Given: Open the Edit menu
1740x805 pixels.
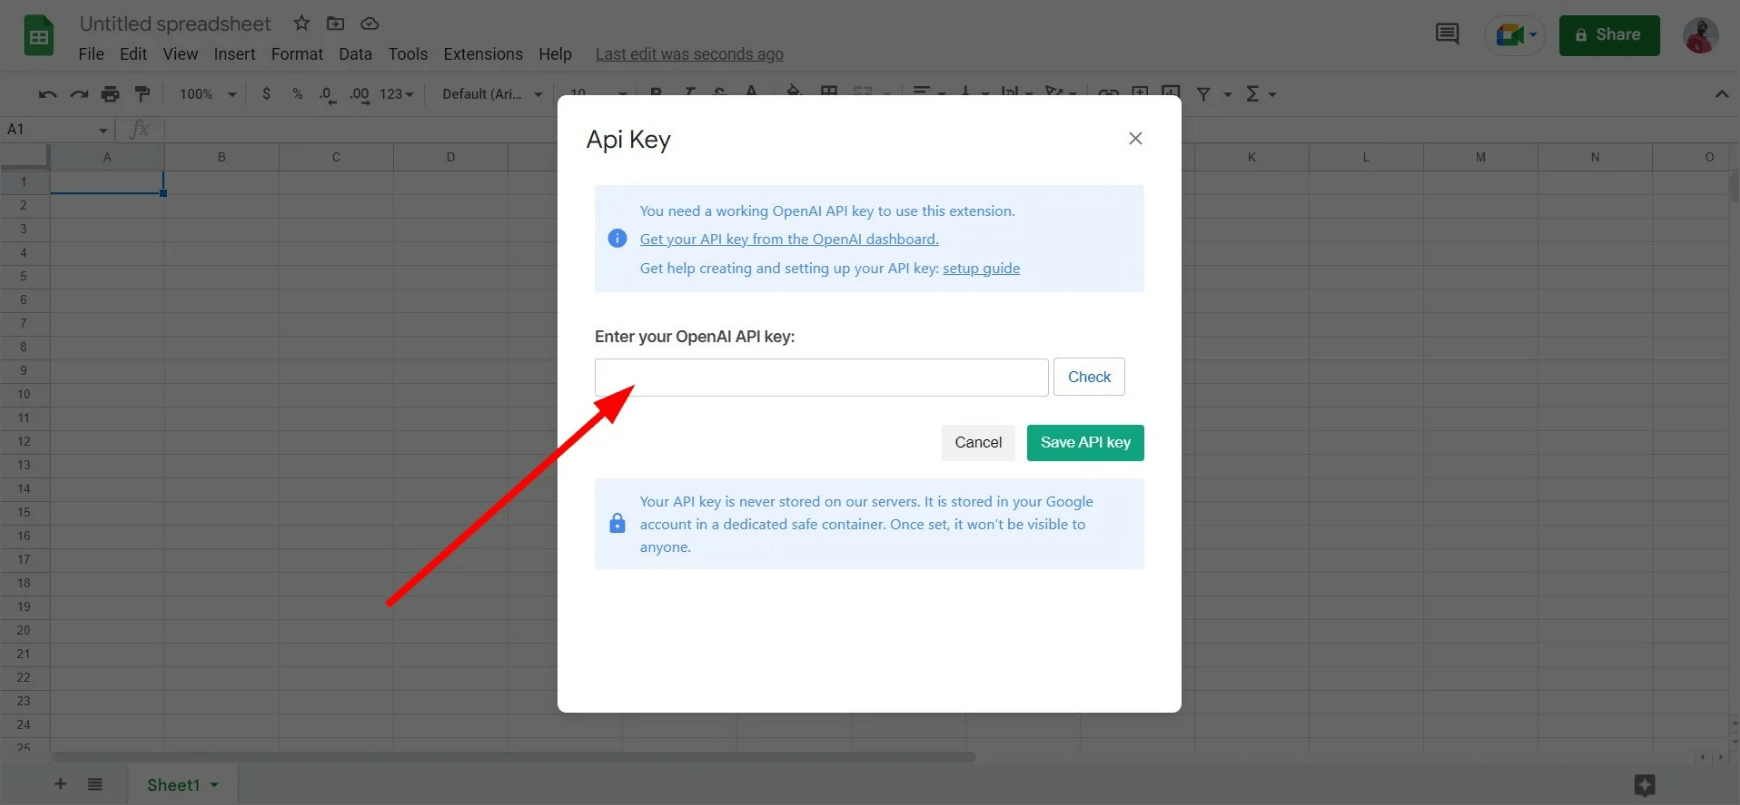Looking at the screenshot, I should point(133,54).
